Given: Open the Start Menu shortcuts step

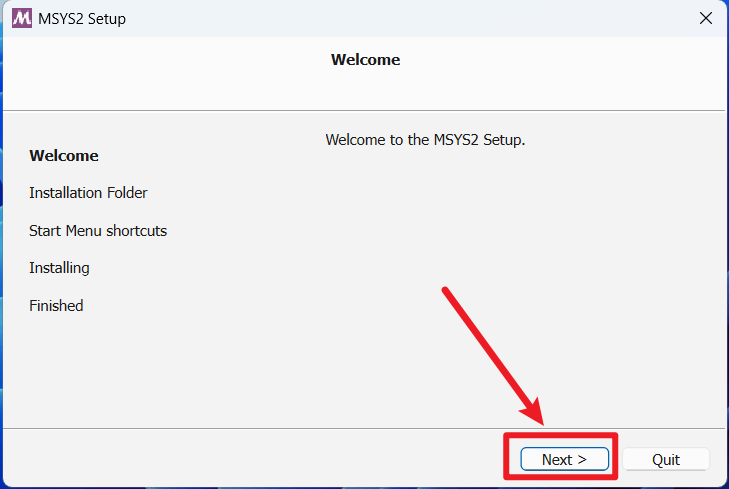Looking at the screenshot, I should tap(98, 231).
